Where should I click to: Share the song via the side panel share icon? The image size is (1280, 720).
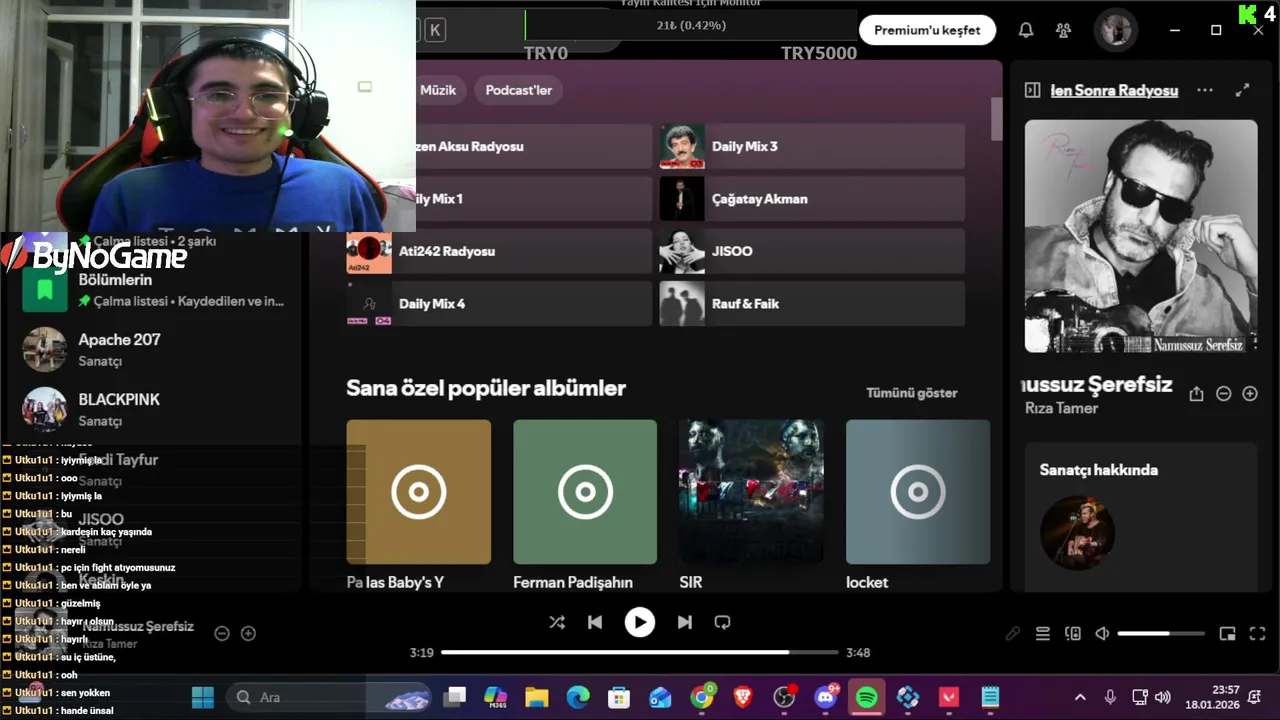(x=1196, y=394)
